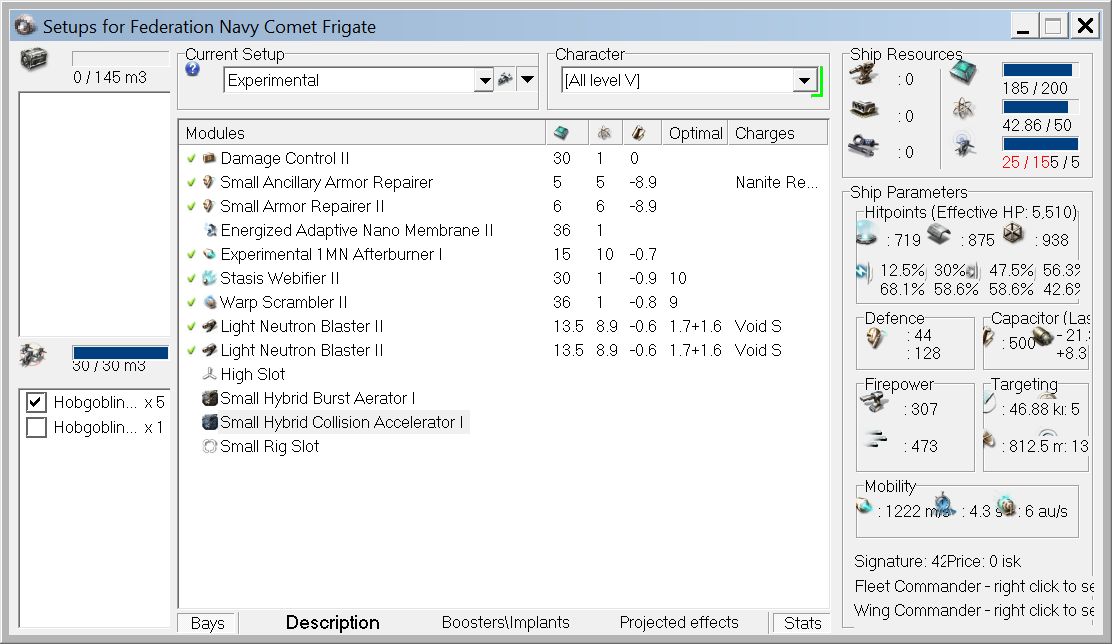Click the cargo hold icon
Viewport: 1112px width, 644px height.
coord(33,59)
